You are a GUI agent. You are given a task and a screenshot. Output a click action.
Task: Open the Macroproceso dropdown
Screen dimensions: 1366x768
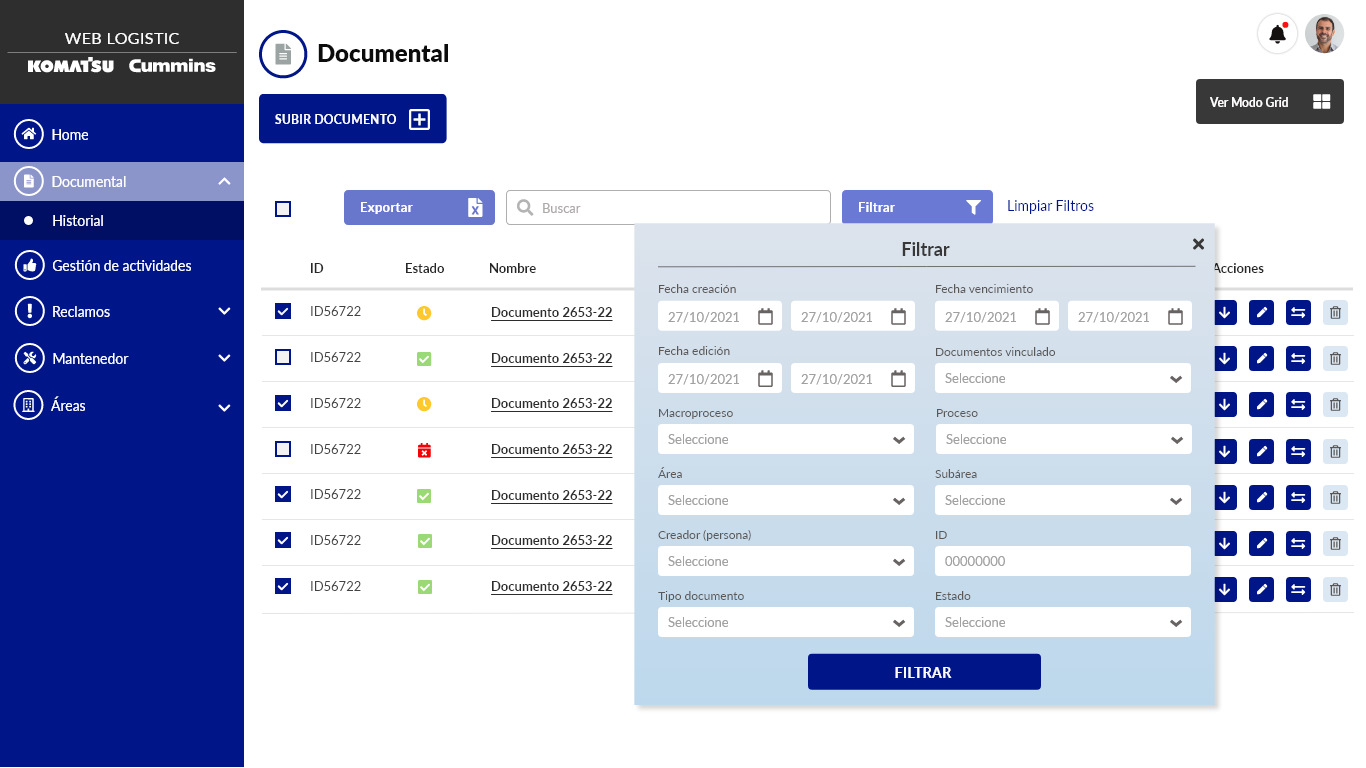pos(785,440)
